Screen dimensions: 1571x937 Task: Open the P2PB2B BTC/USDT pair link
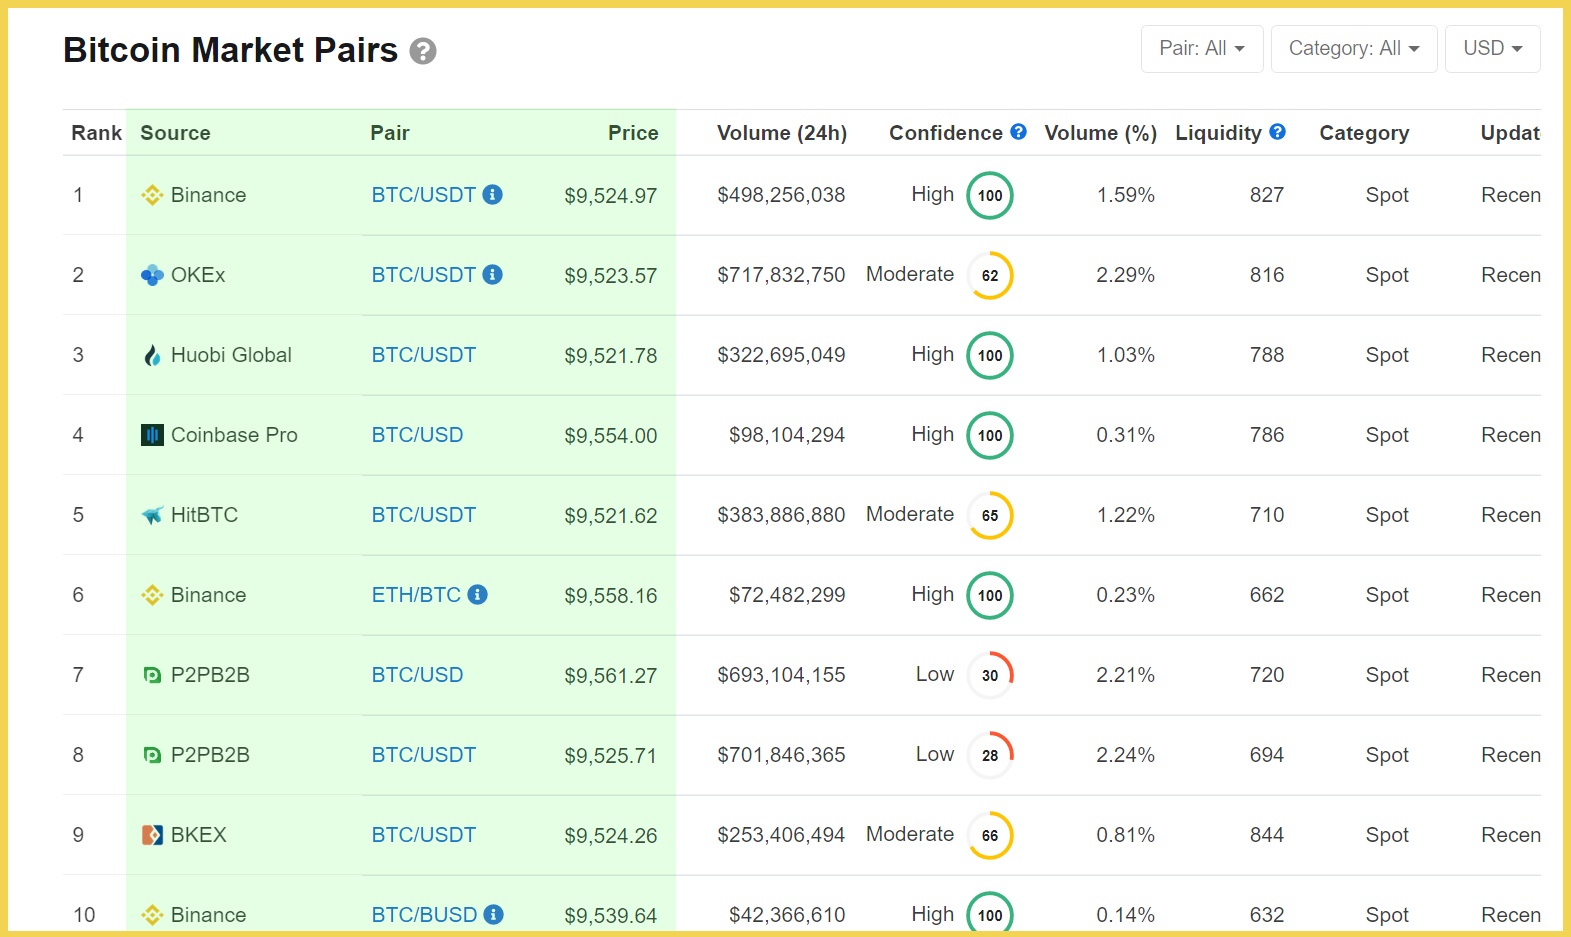pos(424,755)
